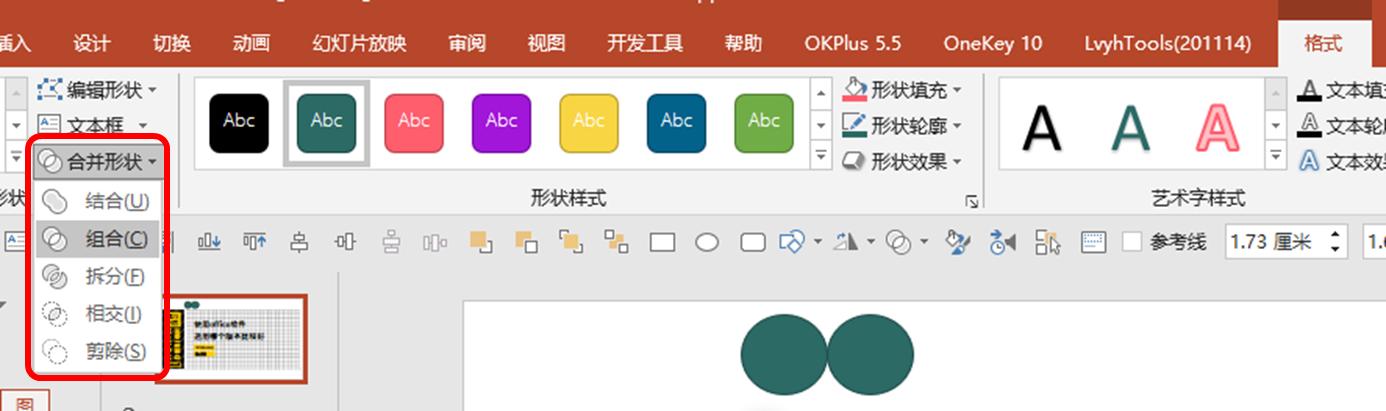Expand the shape styles gallery (More)
This screenshot has width=1386, height=411.
(821, 156)
